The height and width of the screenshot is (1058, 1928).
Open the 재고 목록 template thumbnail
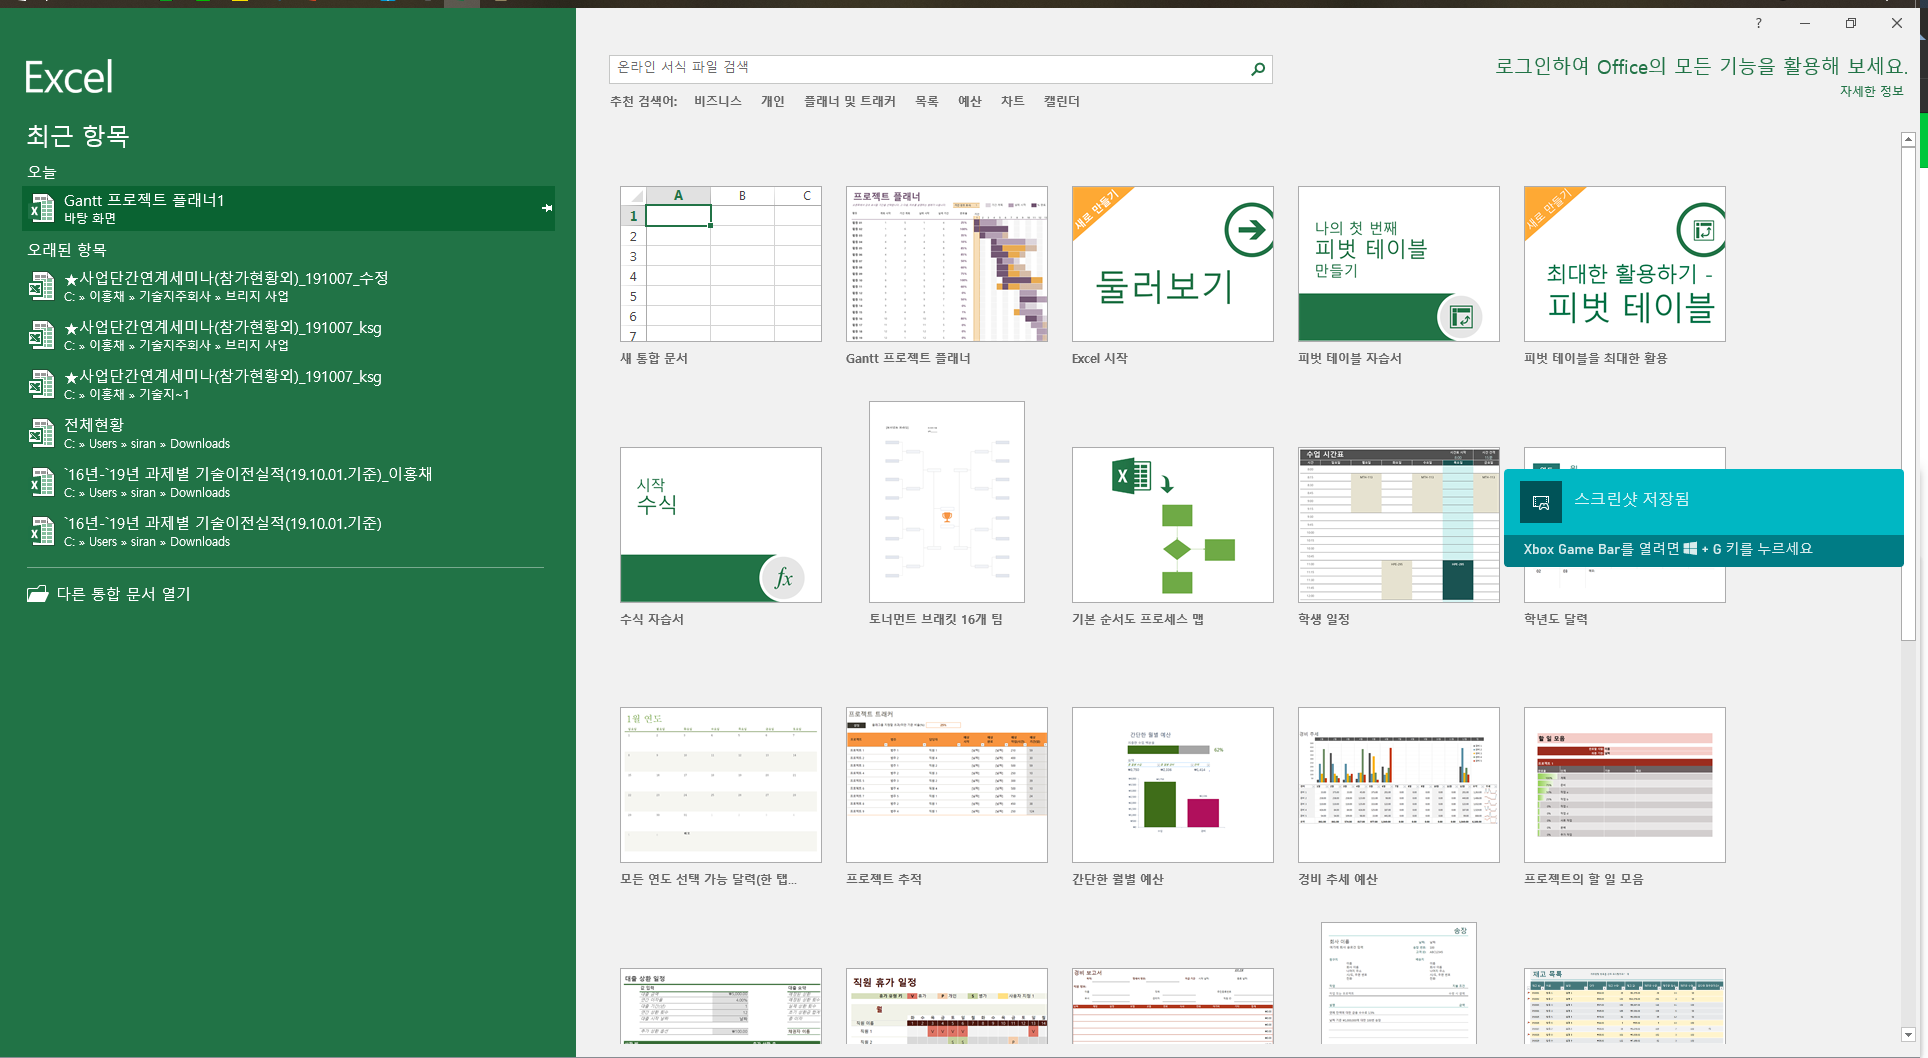(x=1625, y=1006)
